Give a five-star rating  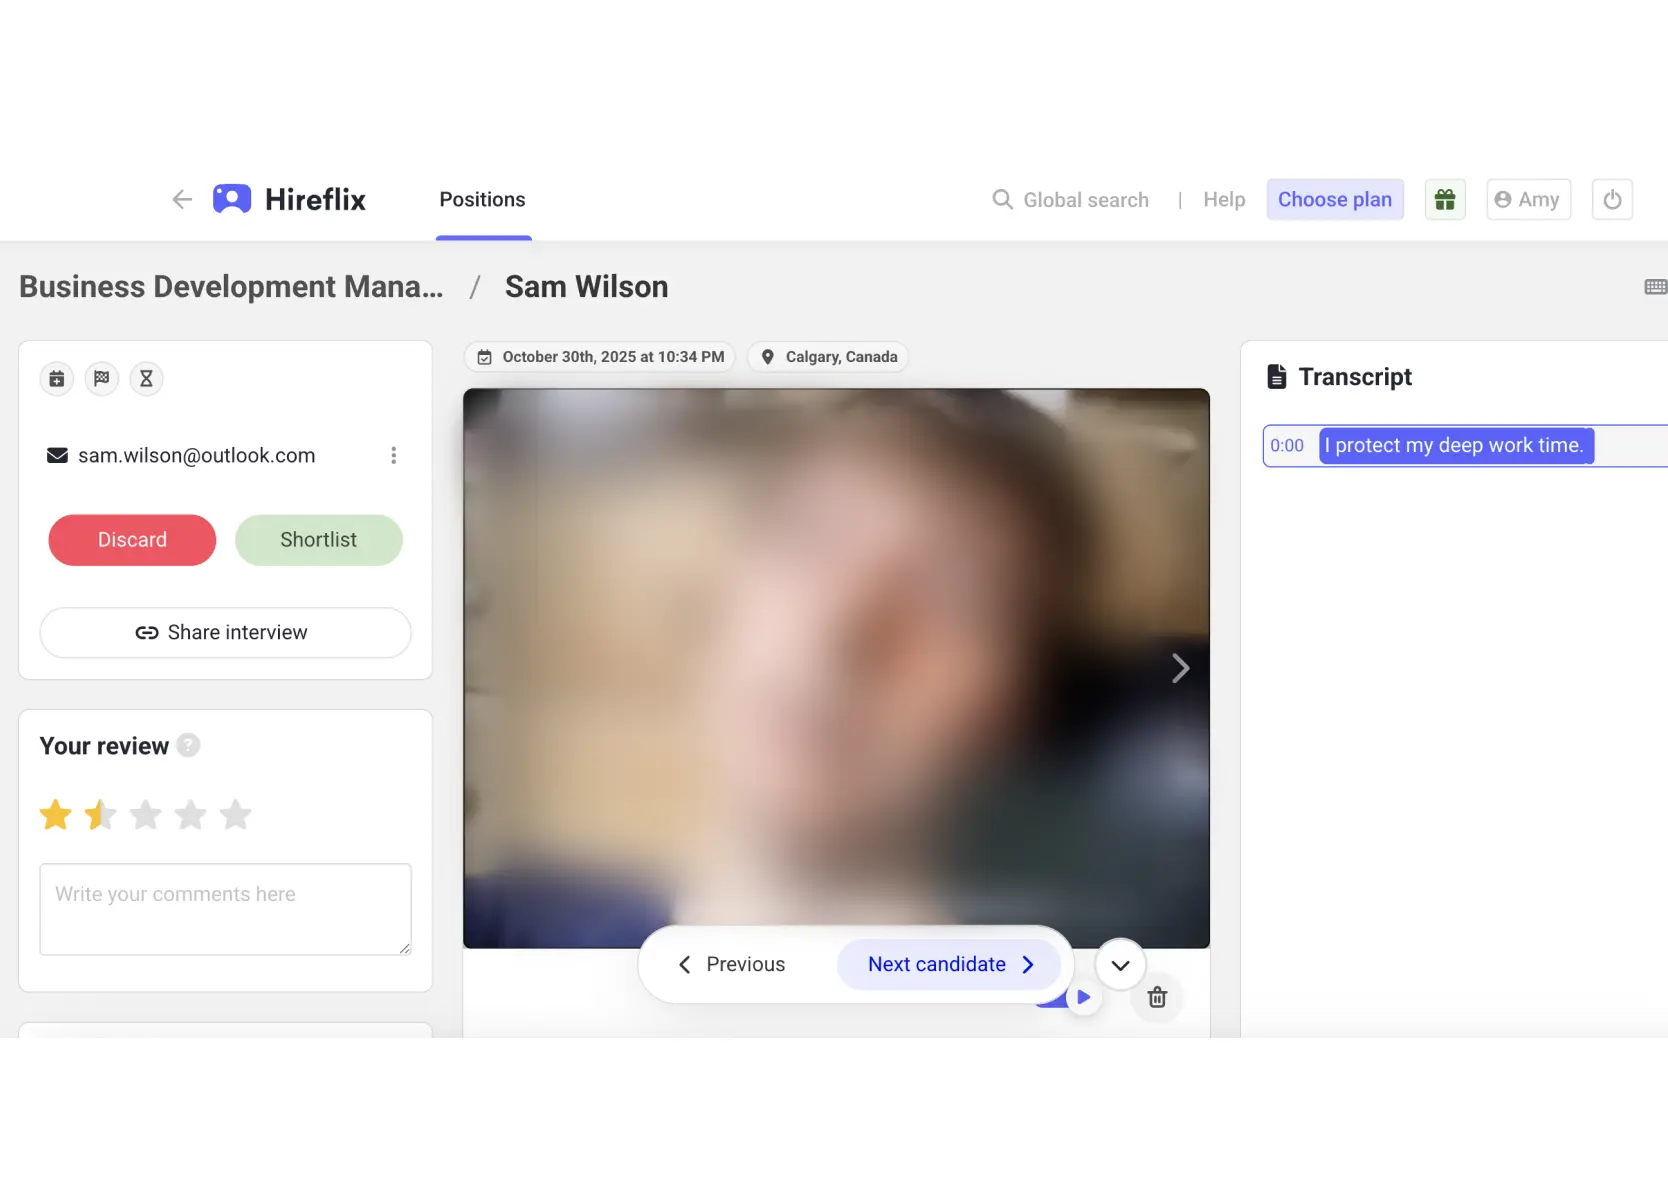pyautogui.click(x=236, y=814)
